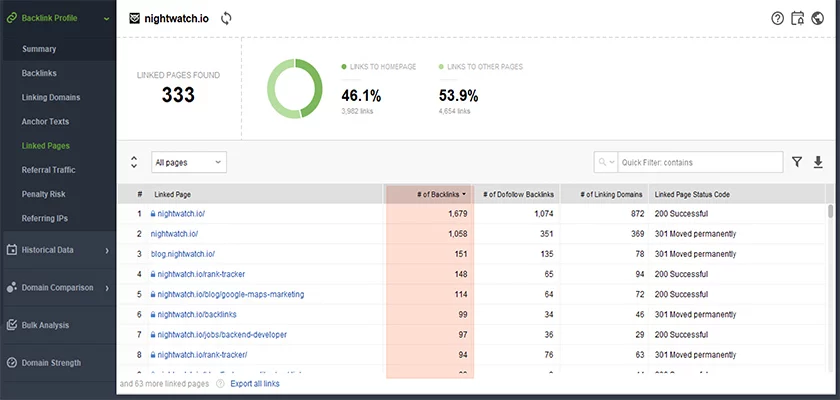This screenshot has width=840, height=400.
Task: Open the nightwatch.io/ link in row 1
Action: pyautogui.click(x=181, y=214)
